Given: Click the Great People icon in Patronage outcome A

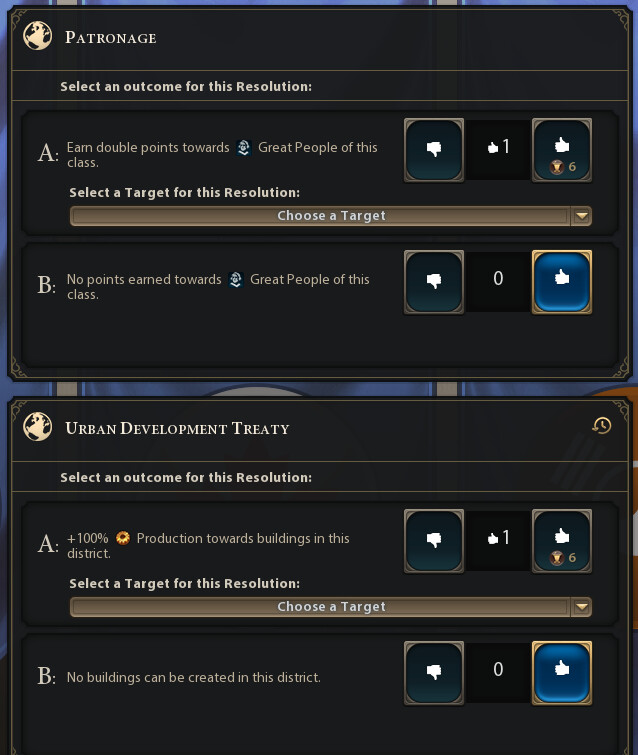Looking at the screenshot, I should pyautogui.click(x=244, y=148).
